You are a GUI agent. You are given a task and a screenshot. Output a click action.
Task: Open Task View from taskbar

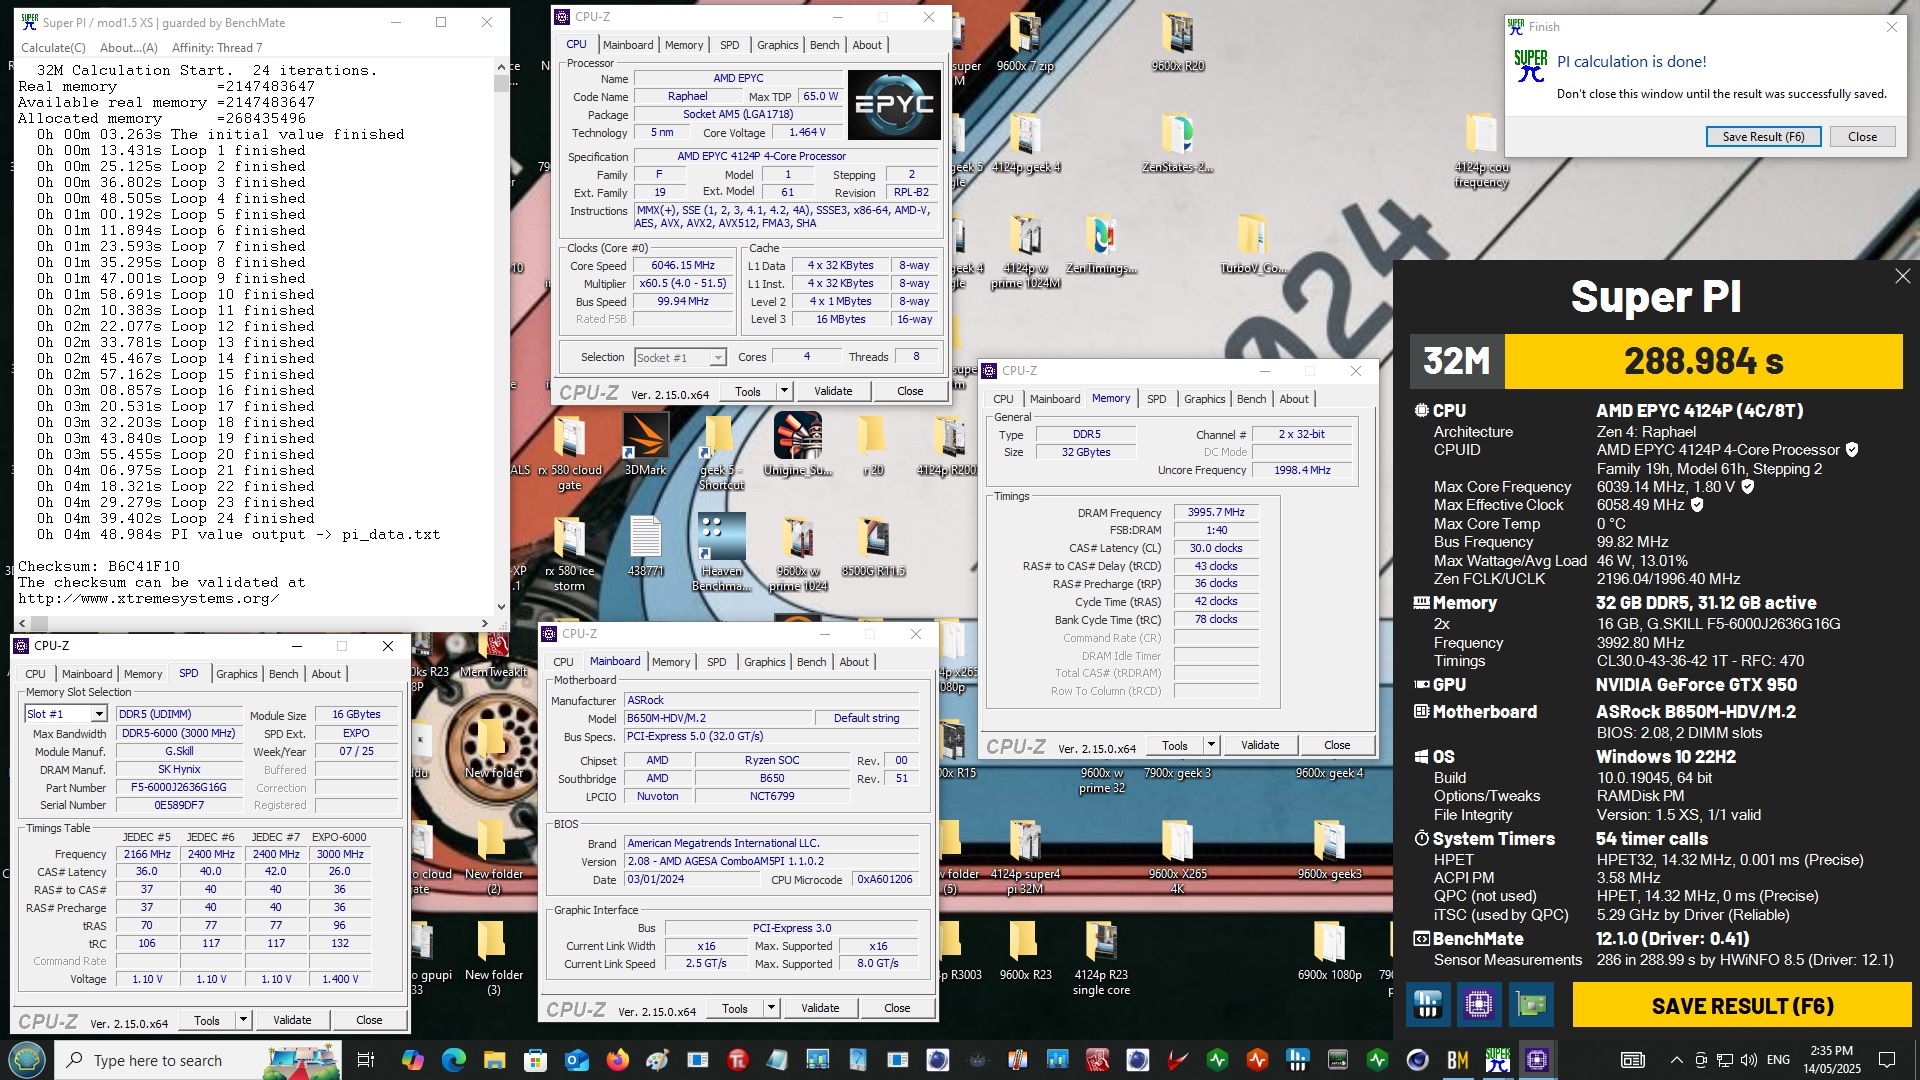(x=365, y=1060)
